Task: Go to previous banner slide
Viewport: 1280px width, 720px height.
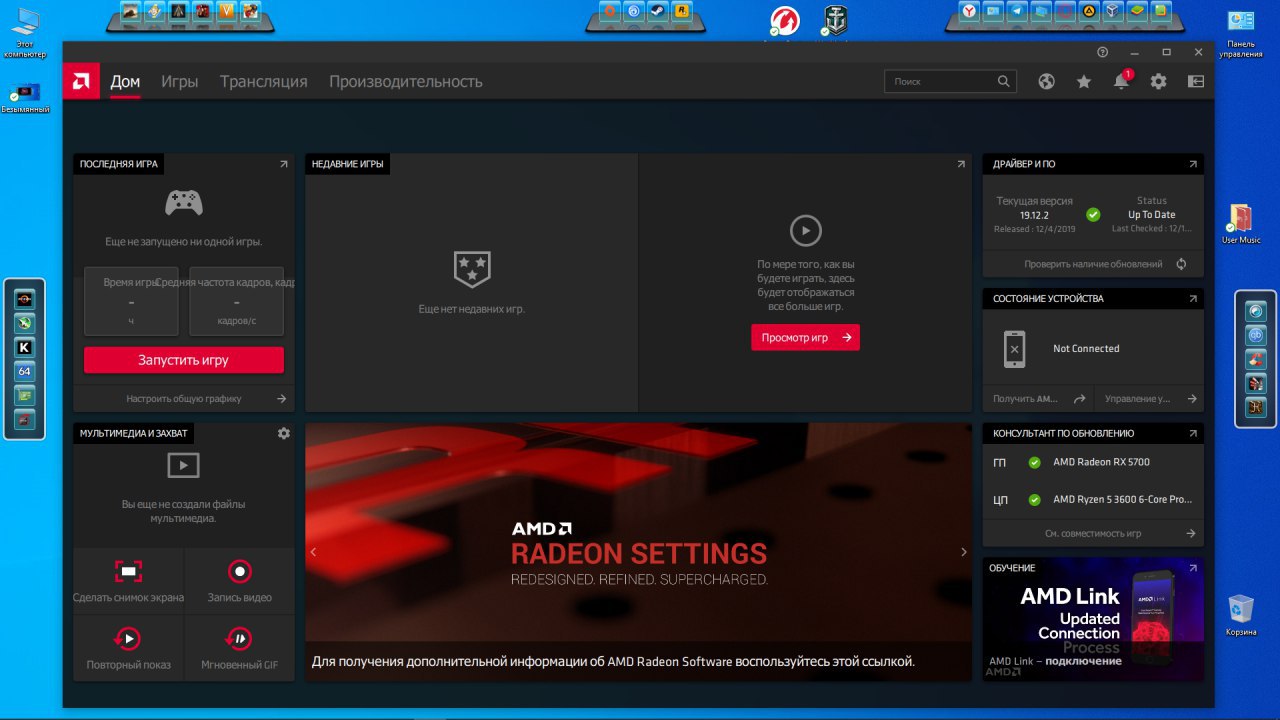Action: click(313, 552)
